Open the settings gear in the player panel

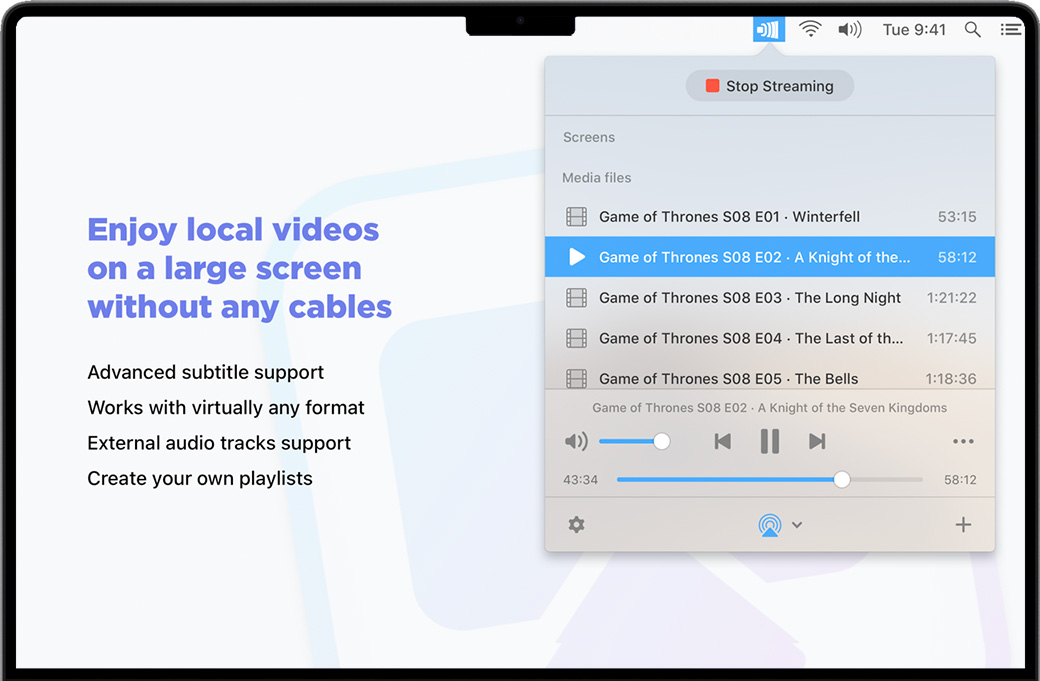point(576,524)
